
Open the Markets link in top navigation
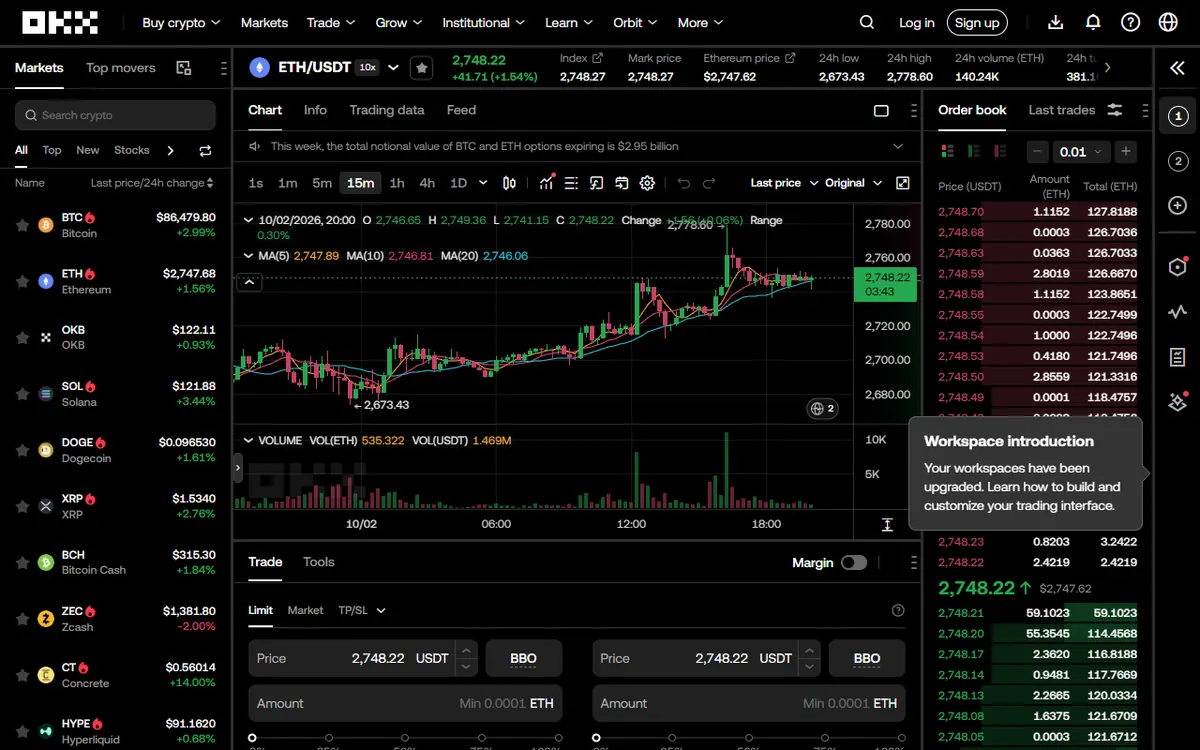tap(264, 22)
